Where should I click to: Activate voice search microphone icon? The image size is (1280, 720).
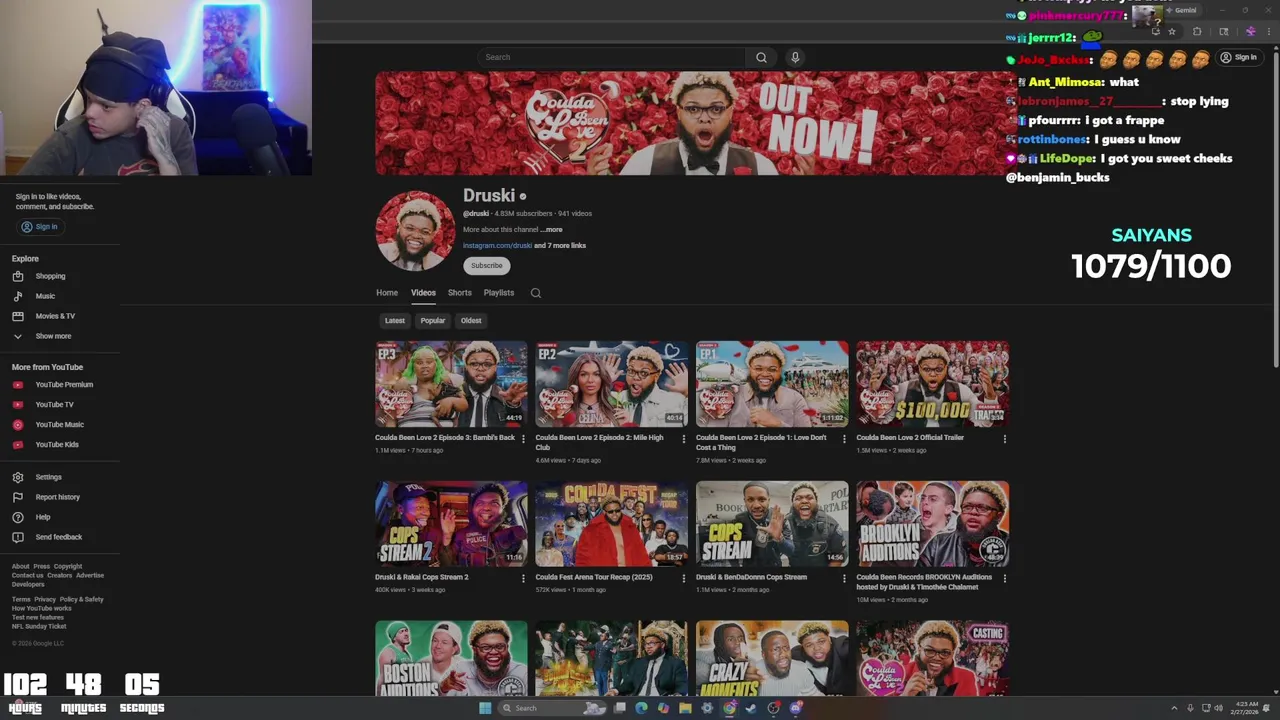pyautogui.click(x=795, y=57)
